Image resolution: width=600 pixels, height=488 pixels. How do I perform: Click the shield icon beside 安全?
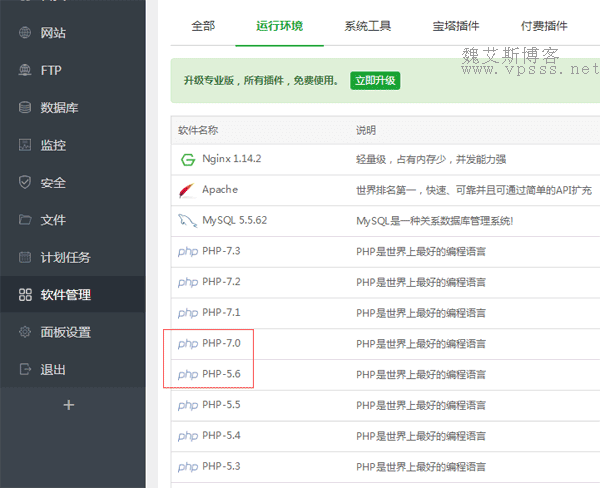pos(25,182)
